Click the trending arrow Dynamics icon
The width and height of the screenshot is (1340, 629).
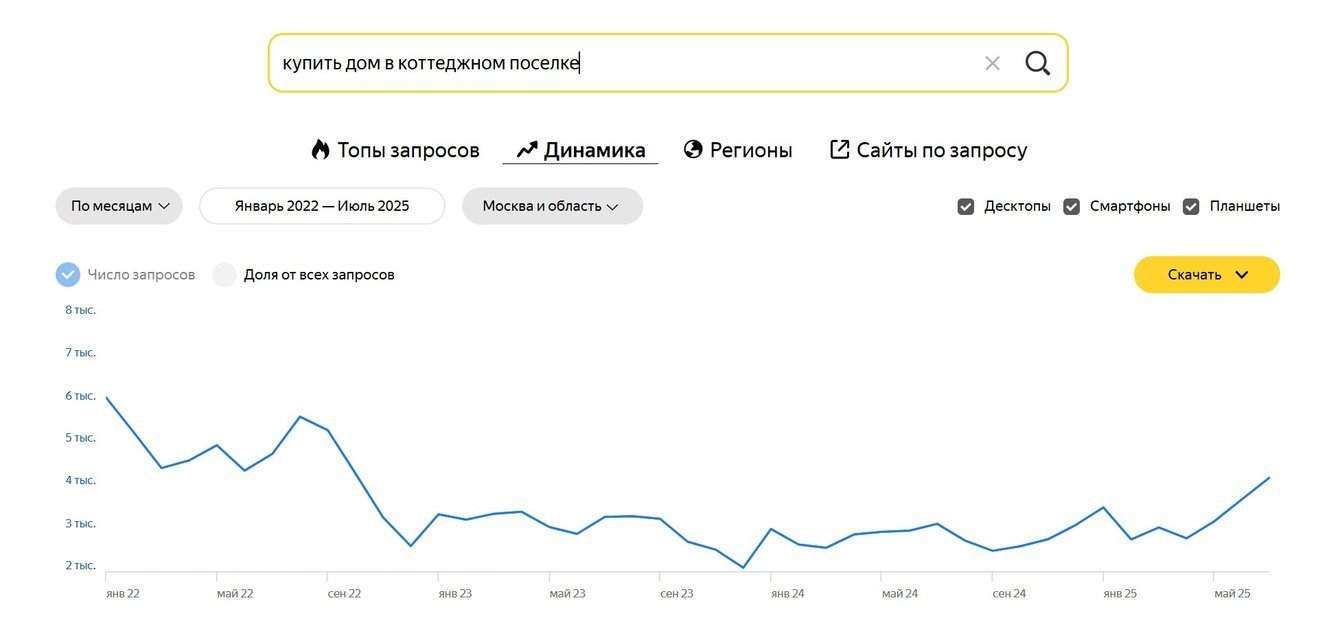527,150
